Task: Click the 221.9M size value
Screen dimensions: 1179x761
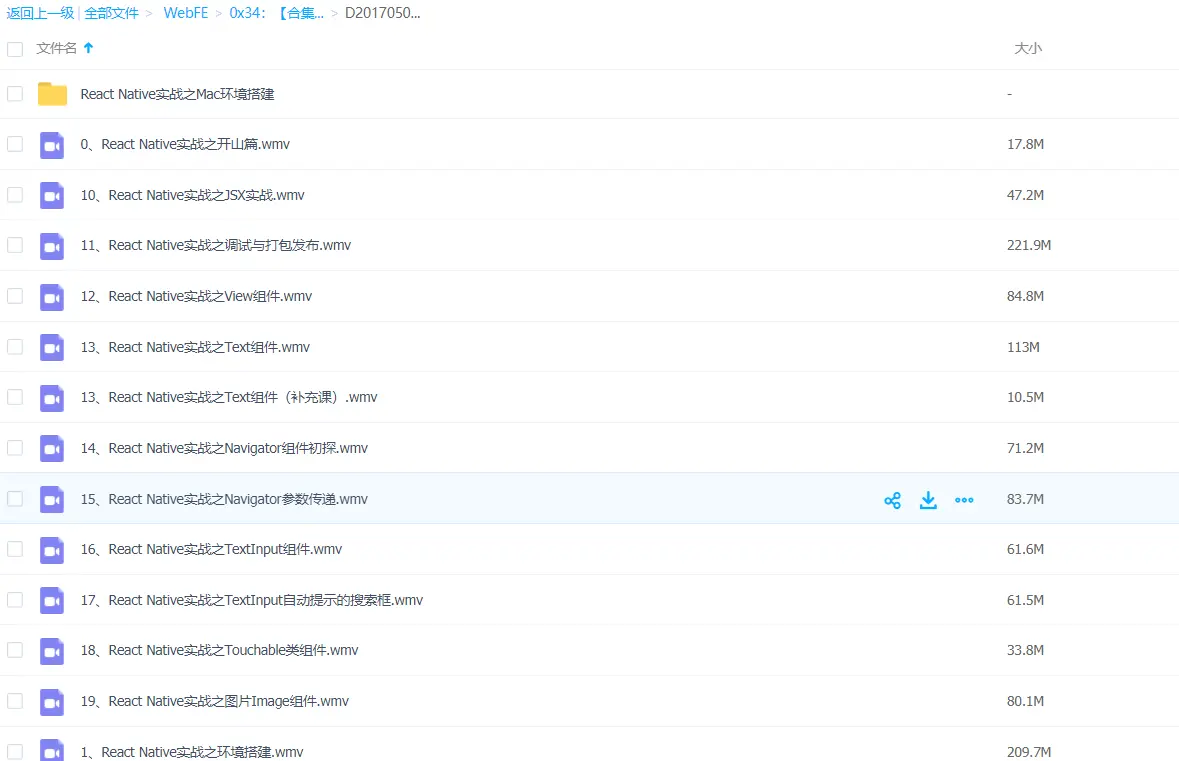Action: (1029, 245)
